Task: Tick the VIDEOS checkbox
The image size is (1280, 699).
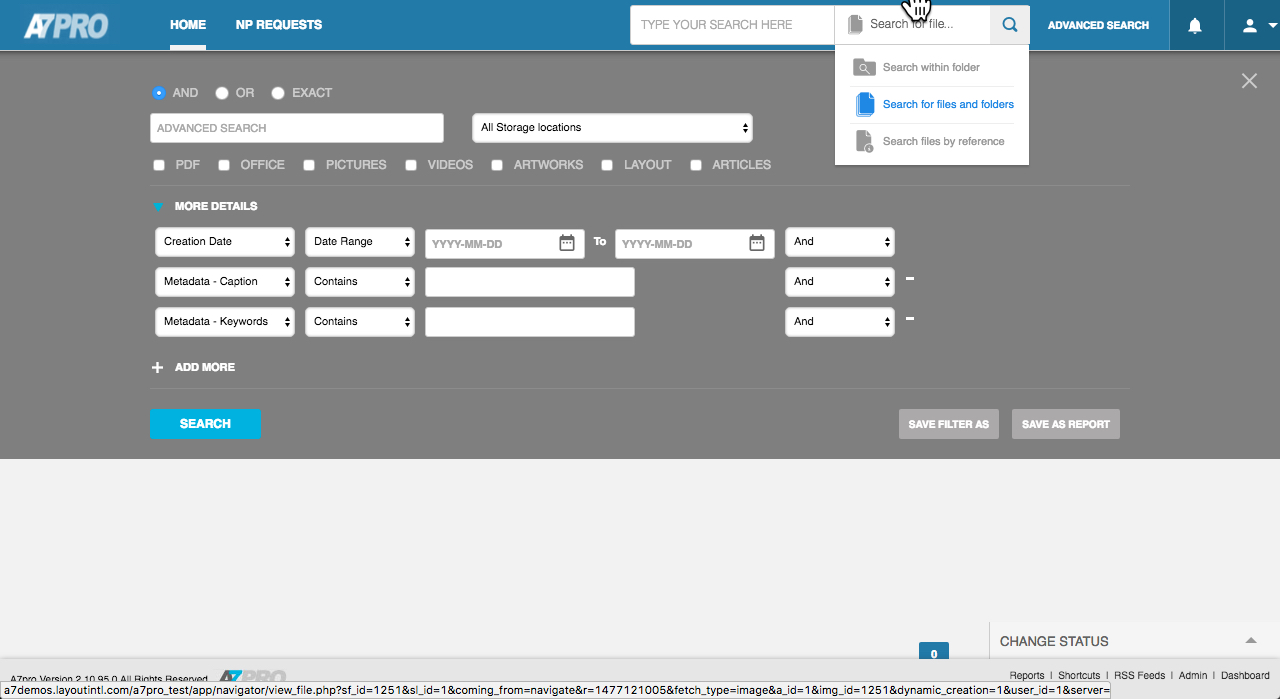Action: 411,165
